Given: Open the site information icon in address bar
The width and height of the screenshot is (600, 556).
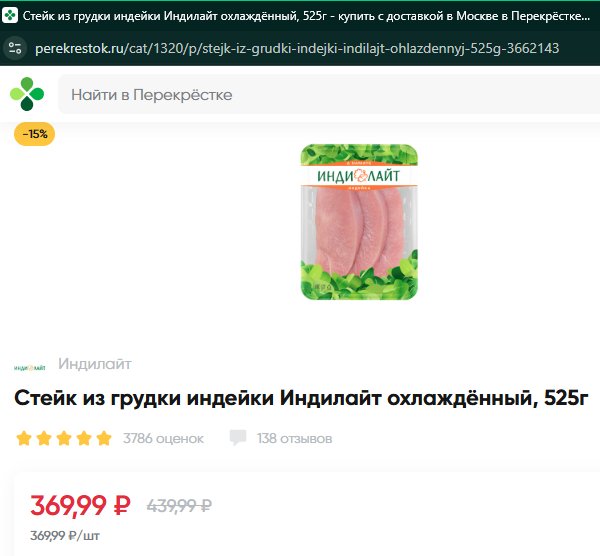Looking at the screenshot, I should tap(15, 48).
